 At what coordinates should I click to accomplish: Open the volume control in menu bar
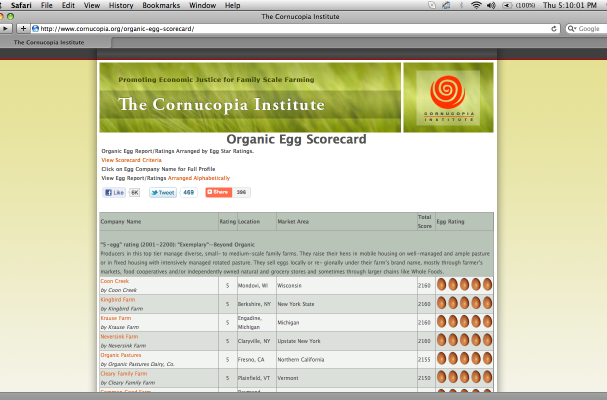point(491,5)
